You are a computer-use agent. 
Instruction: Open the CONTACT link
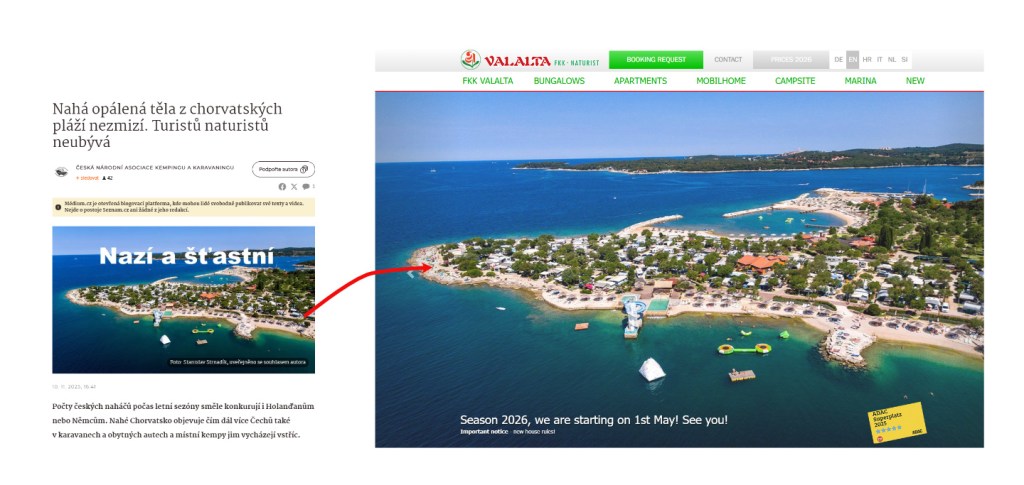pyautogui.click(x=728, y=59)
